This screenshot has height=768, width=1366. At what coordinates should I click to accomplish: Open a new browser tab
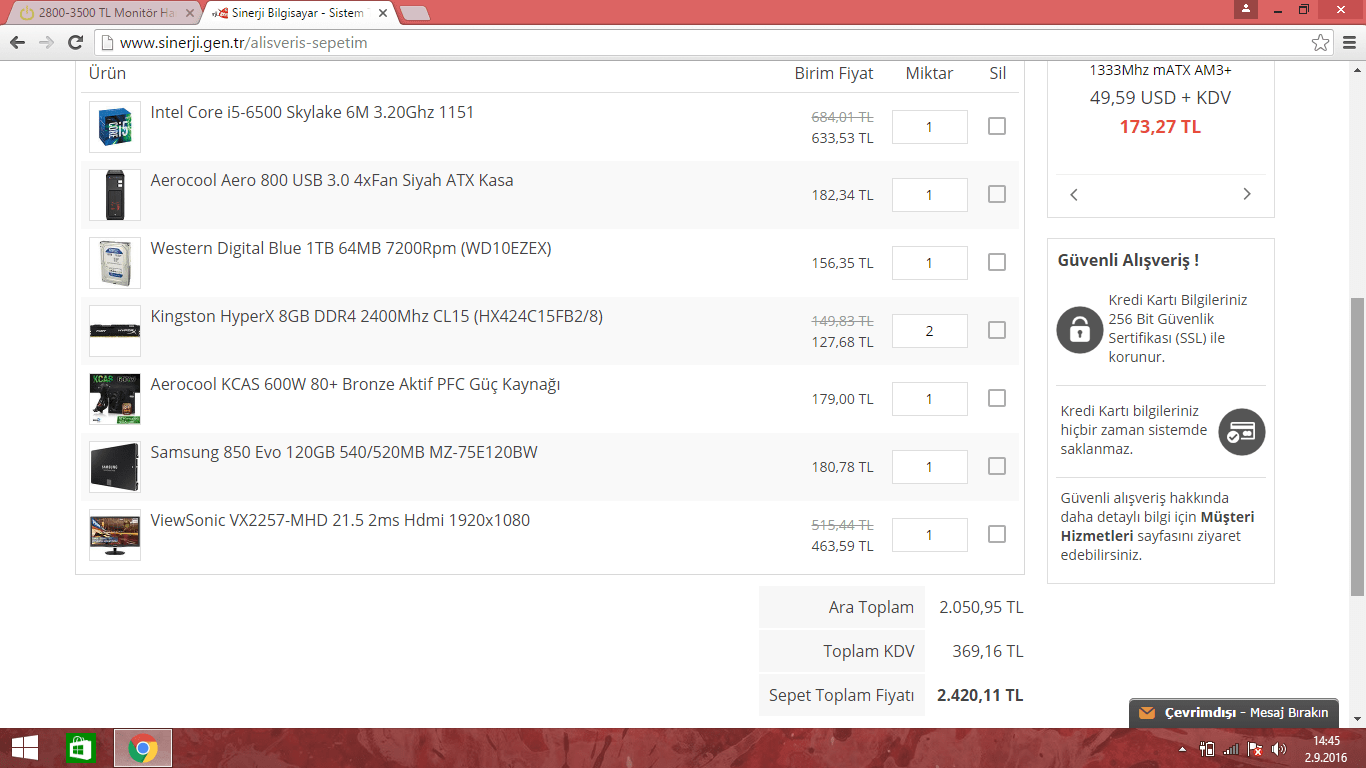(x=414, y=13)
